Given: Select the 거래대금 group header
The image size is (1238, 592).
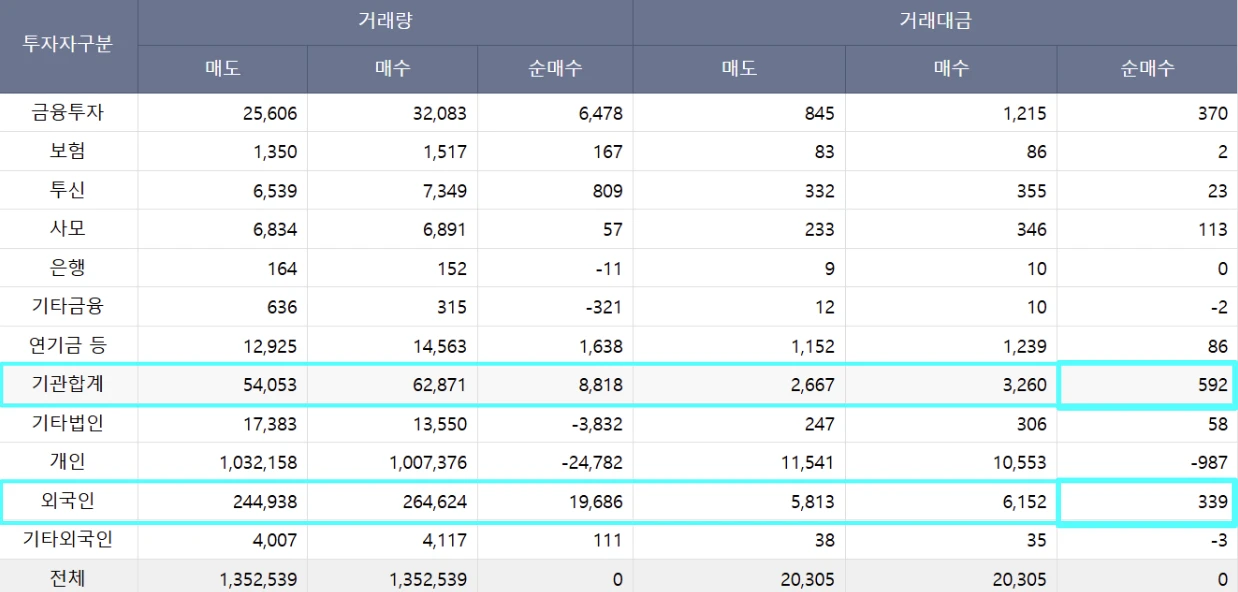Looking at the screenshot, I should click(x=935, y=22).
